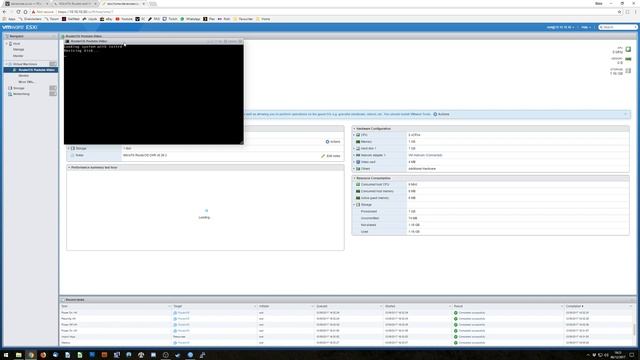Expand the Video card row

click(354, 162)
